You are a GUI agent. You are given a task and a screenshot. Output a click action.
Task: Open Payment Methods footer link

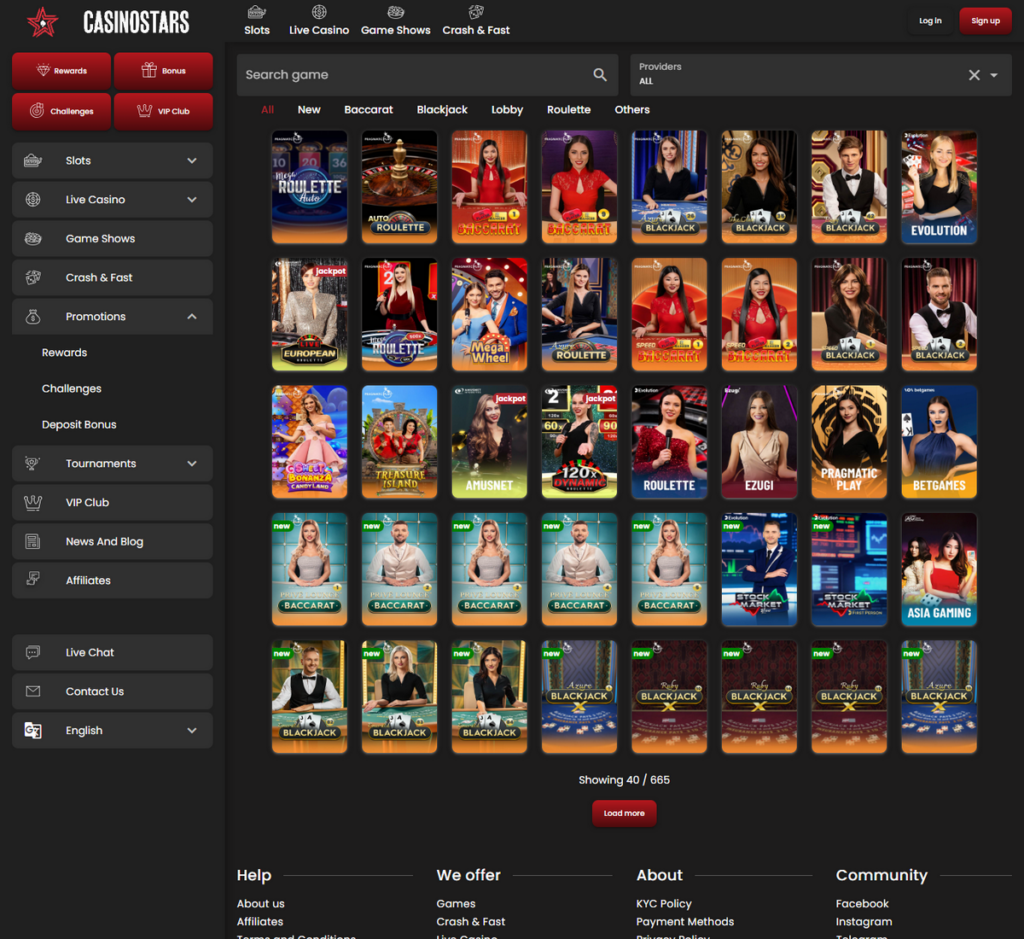click(685, 921)
